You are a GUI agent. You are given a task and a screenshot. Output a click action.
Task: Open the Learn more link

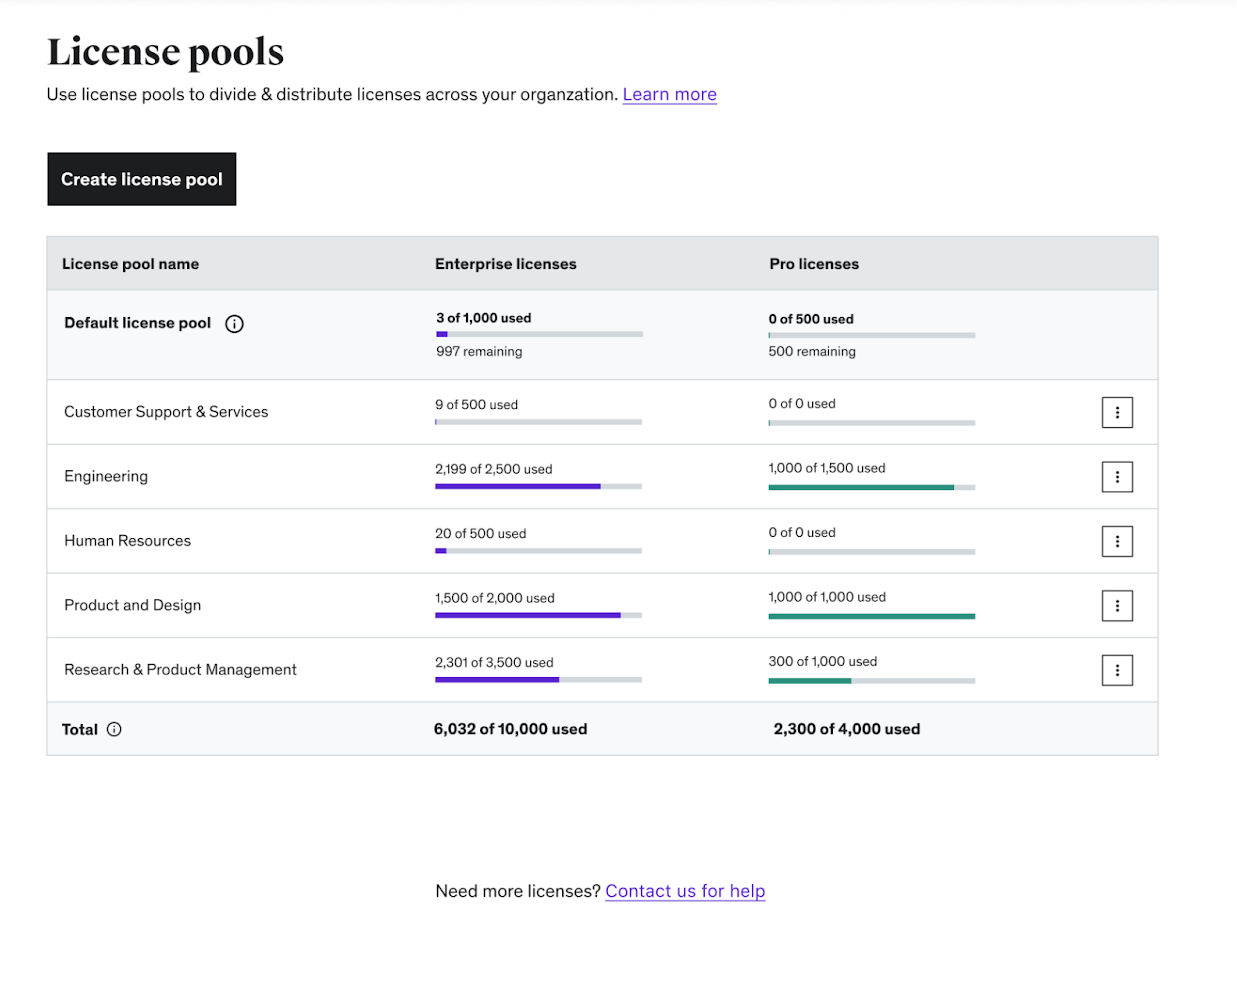(x=669, y=95)
